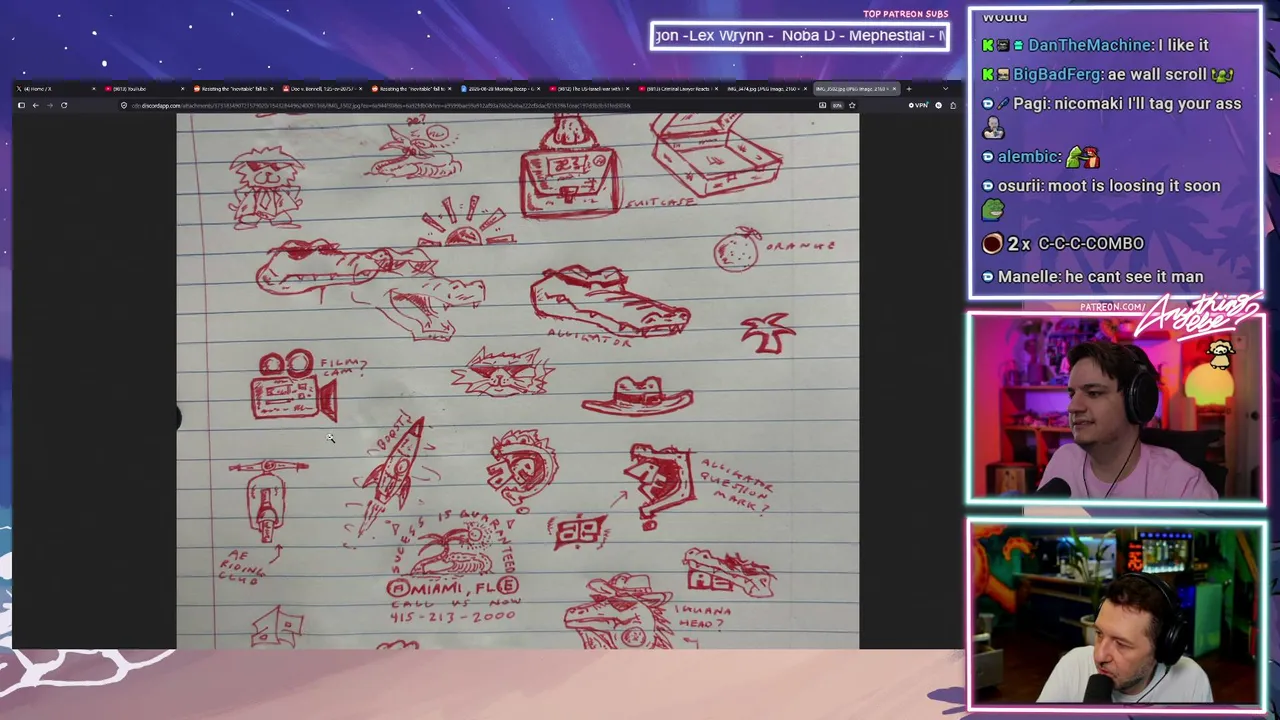The height and width of the screenshot is (720, 1280).
Task: Open the browser extensions icon
Action: pyautogui.click(x=953, y=105)
